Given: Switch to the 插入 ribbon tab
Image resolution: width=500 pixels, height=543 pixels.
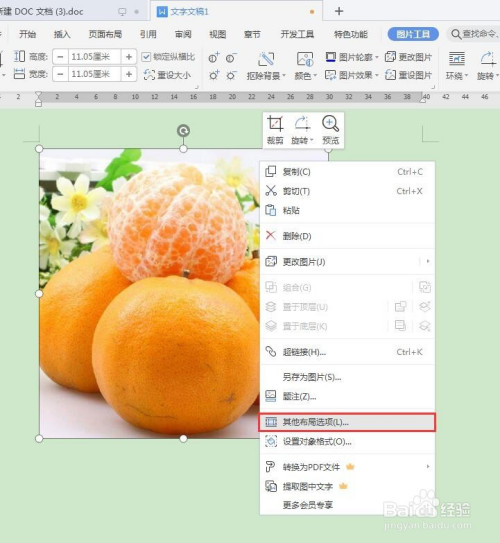Looking at the screenshot, I should coord(62,34).
